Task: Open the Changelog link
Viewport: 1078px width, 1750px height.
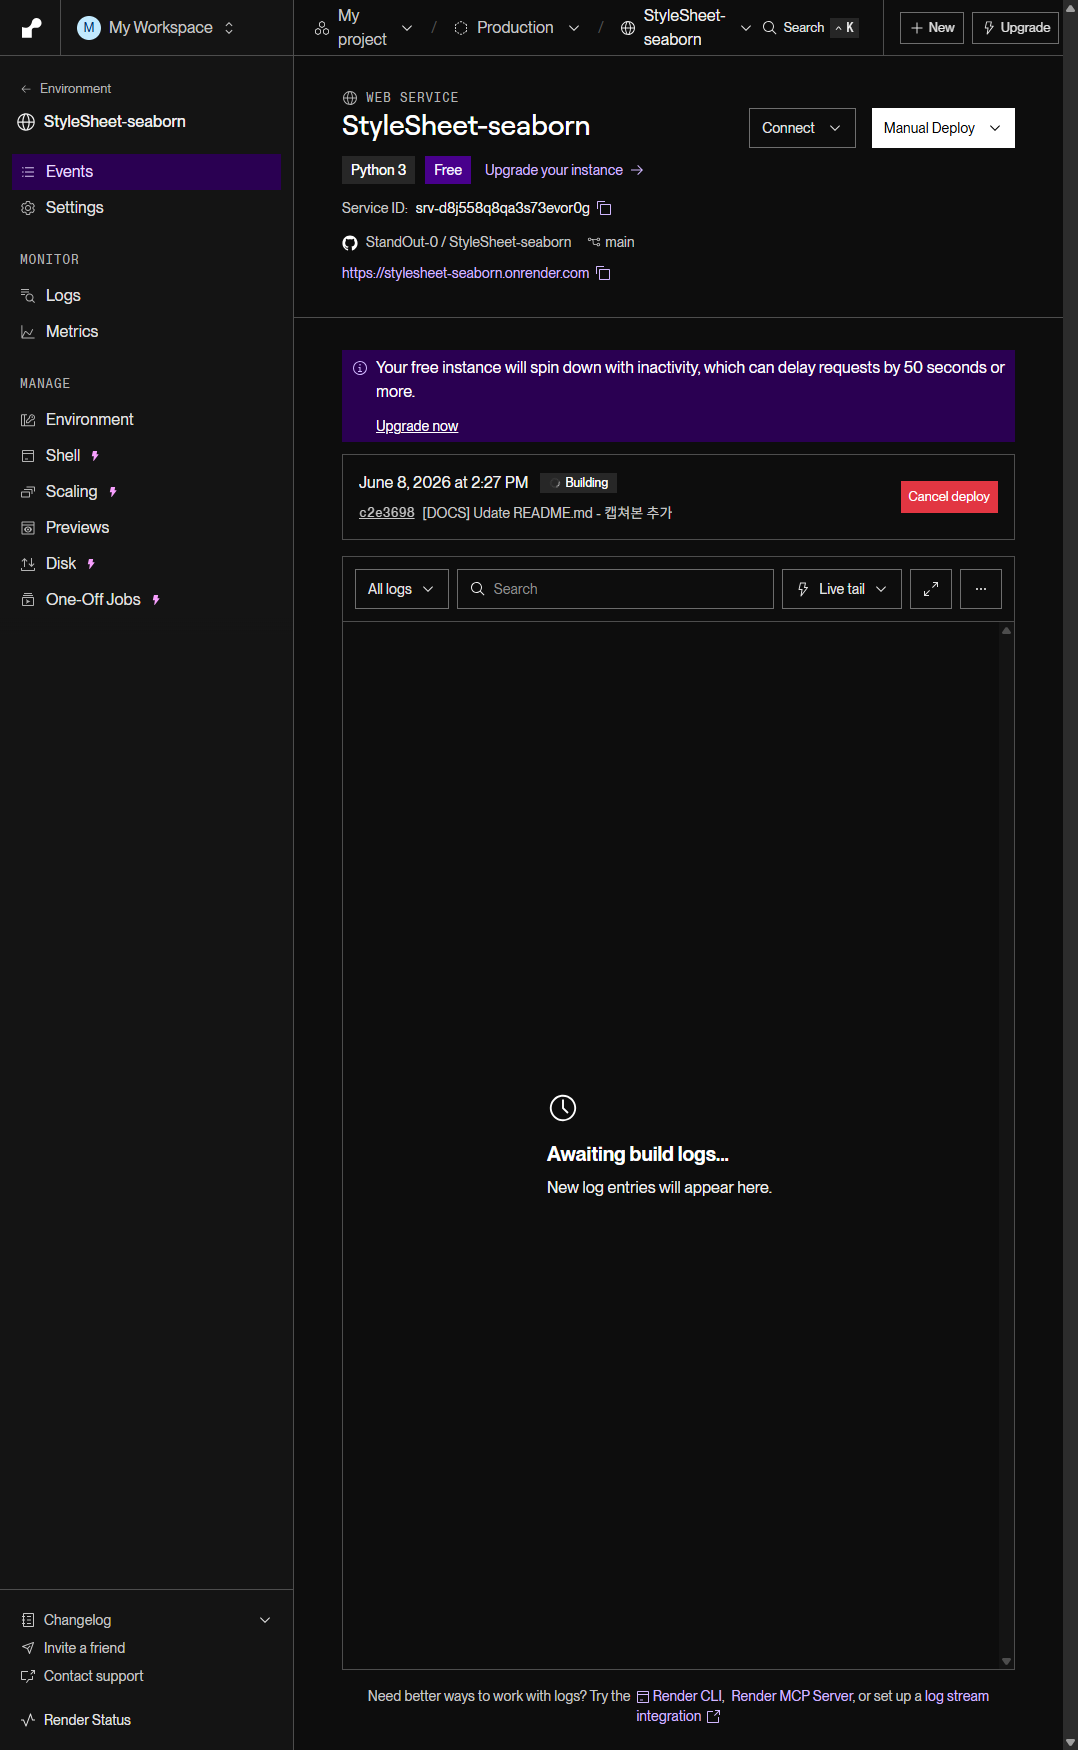Action: [77, 1620]
